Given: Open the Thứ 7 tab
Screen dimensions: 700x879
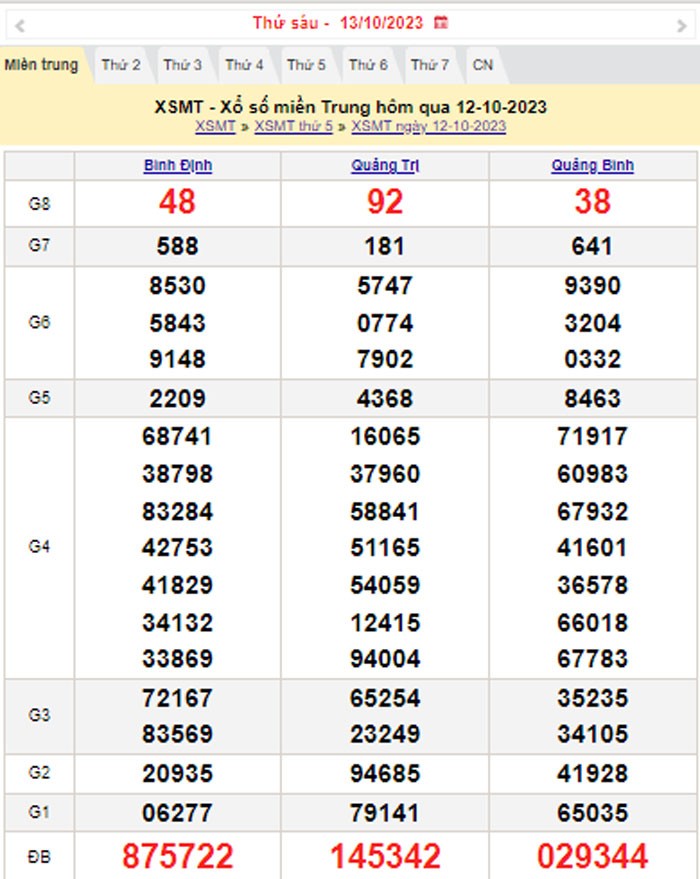Looking at the screenshot, I should [430, 65].
